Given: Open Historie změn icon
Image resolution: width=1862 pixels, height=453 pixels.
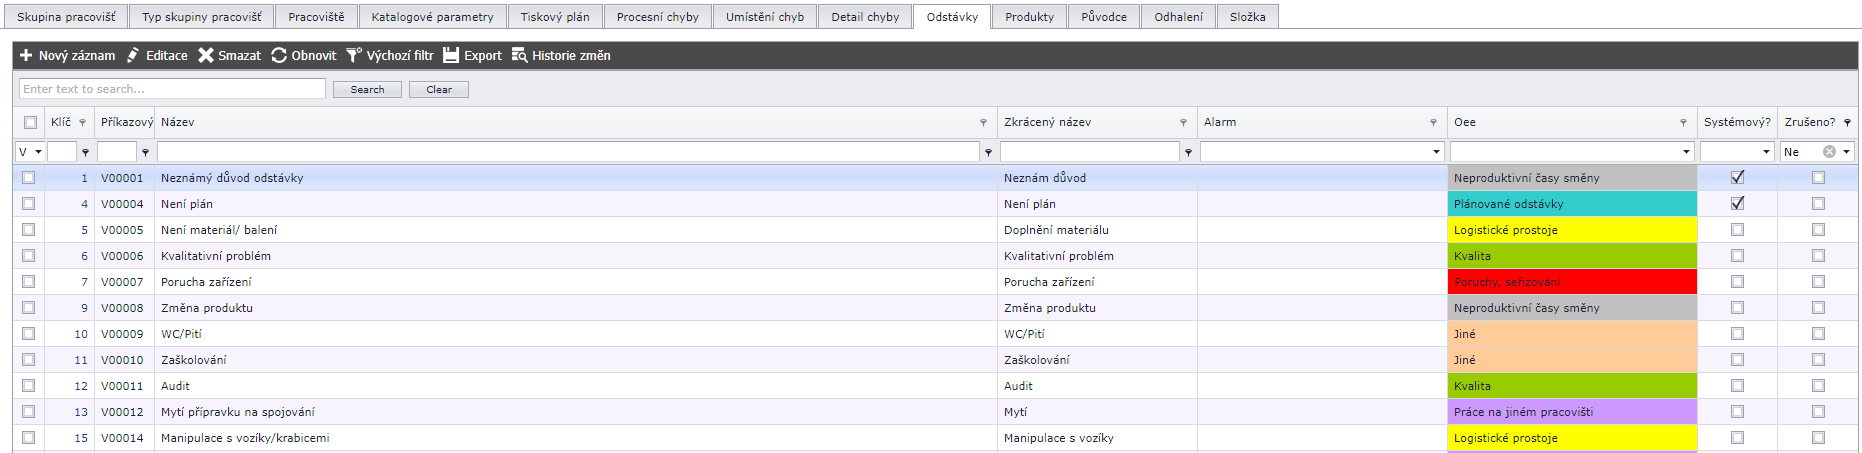Looking at the screenshot, I should pos(519,56).
